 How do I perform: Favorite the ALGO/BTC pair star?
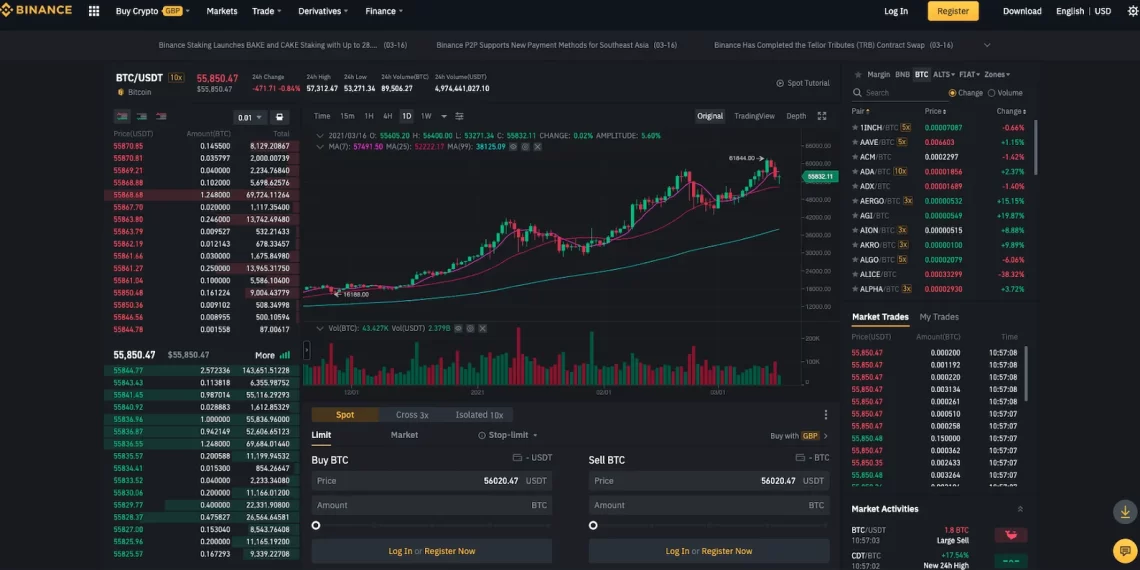(854, 260)
